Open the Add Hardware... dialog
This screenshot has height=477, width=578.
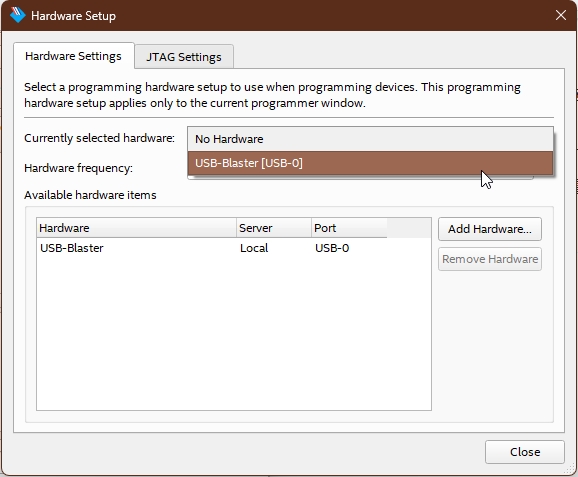point(490,229)
